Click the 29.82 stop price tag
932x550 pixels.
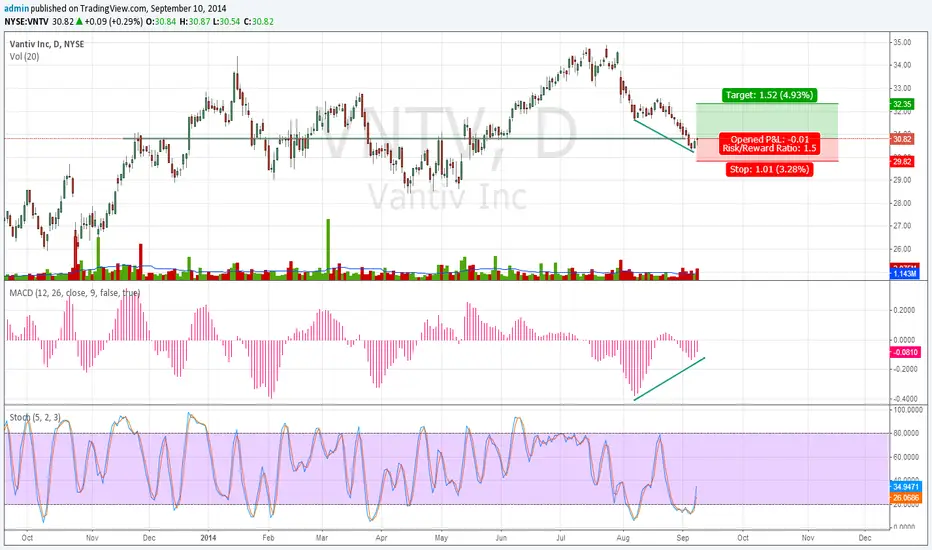pos(902,162)
